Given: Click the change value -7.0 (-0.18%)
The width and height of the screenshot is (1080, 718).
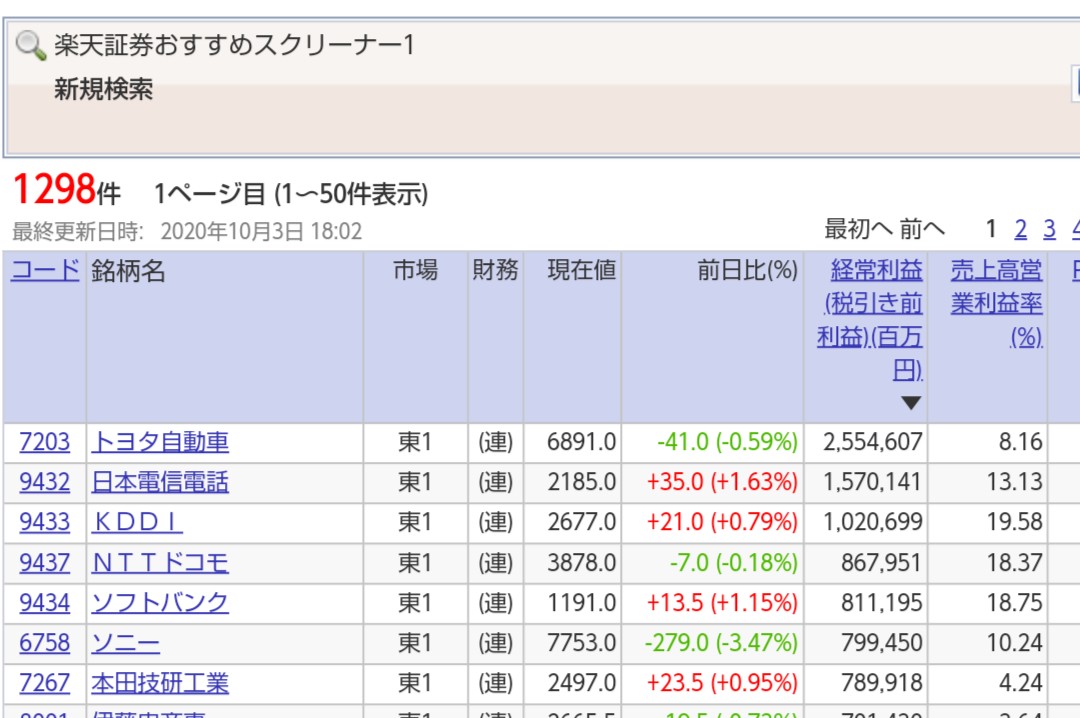Looking at the screenshot, I should pyautogui.click(x=734, y=562).
